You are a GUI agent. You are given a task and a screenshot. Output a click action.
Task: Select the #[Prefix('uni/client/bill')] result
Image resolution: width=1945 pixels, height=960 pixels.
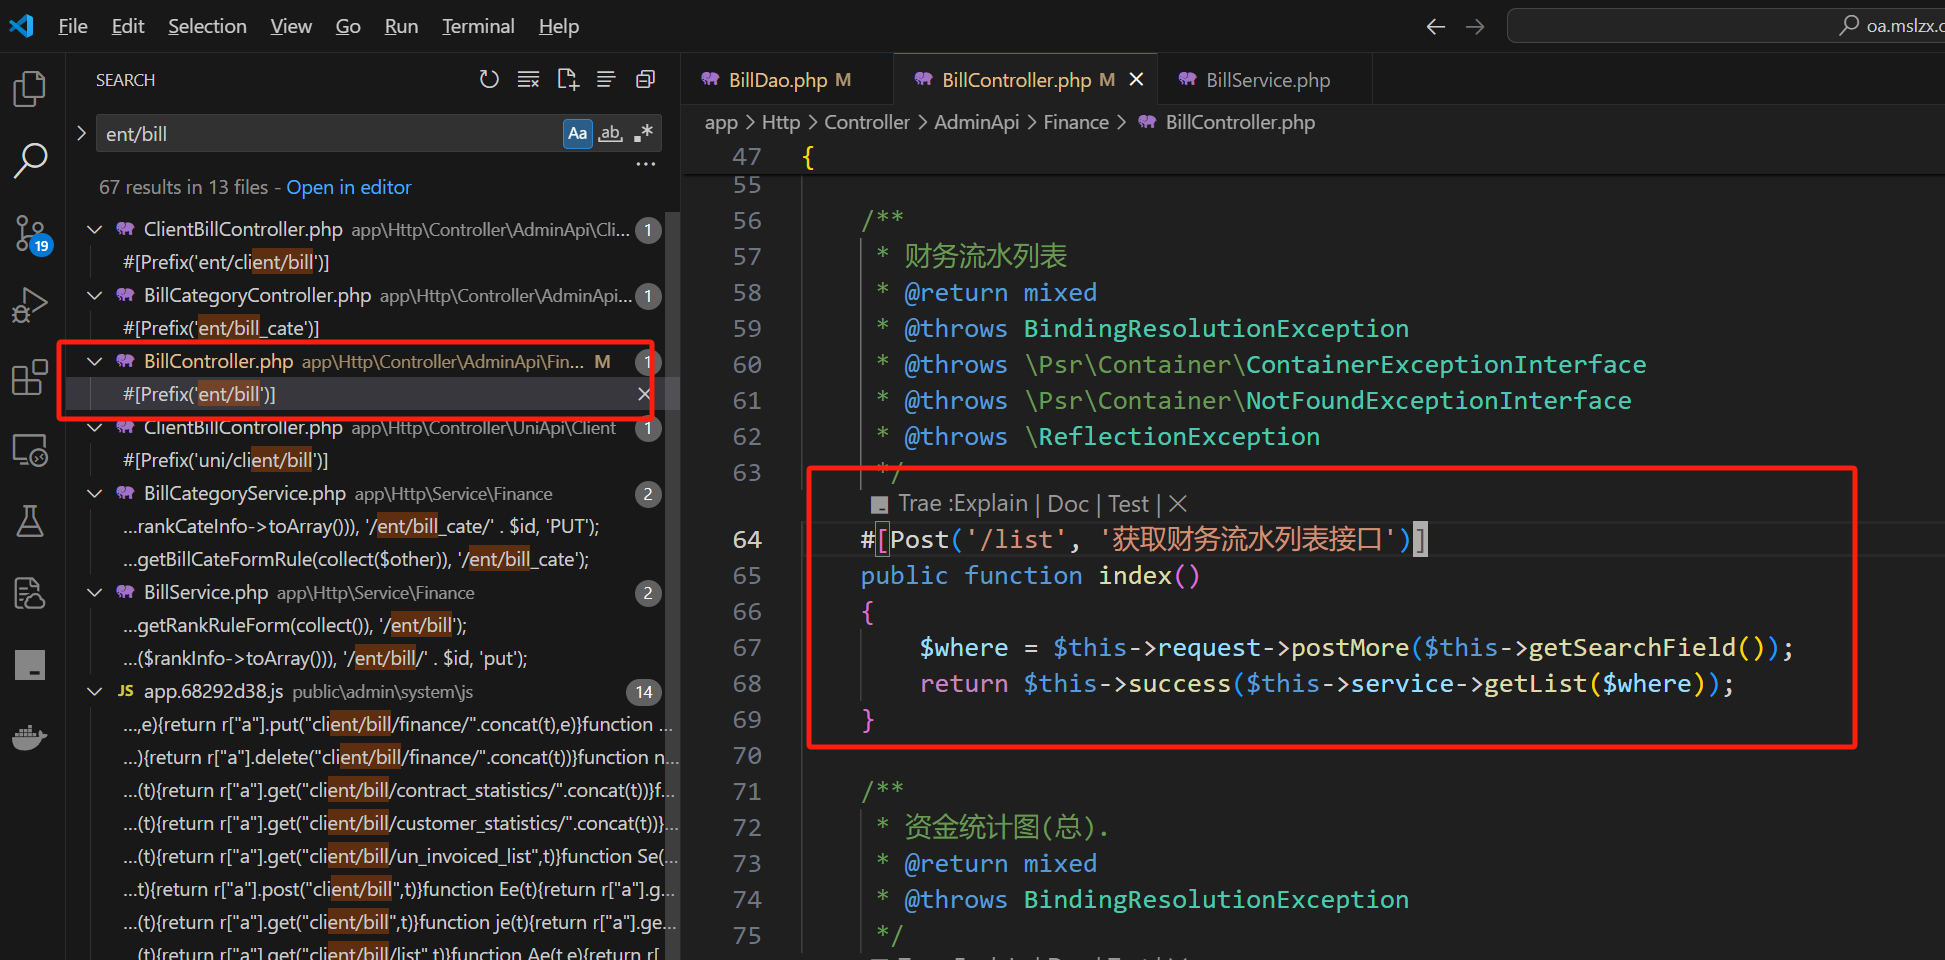[x=226, y=460]
